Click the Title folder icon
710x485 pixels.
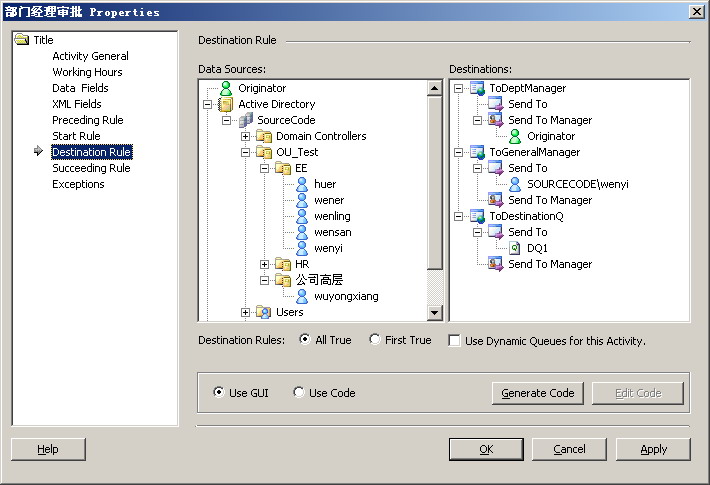(22, 39)
